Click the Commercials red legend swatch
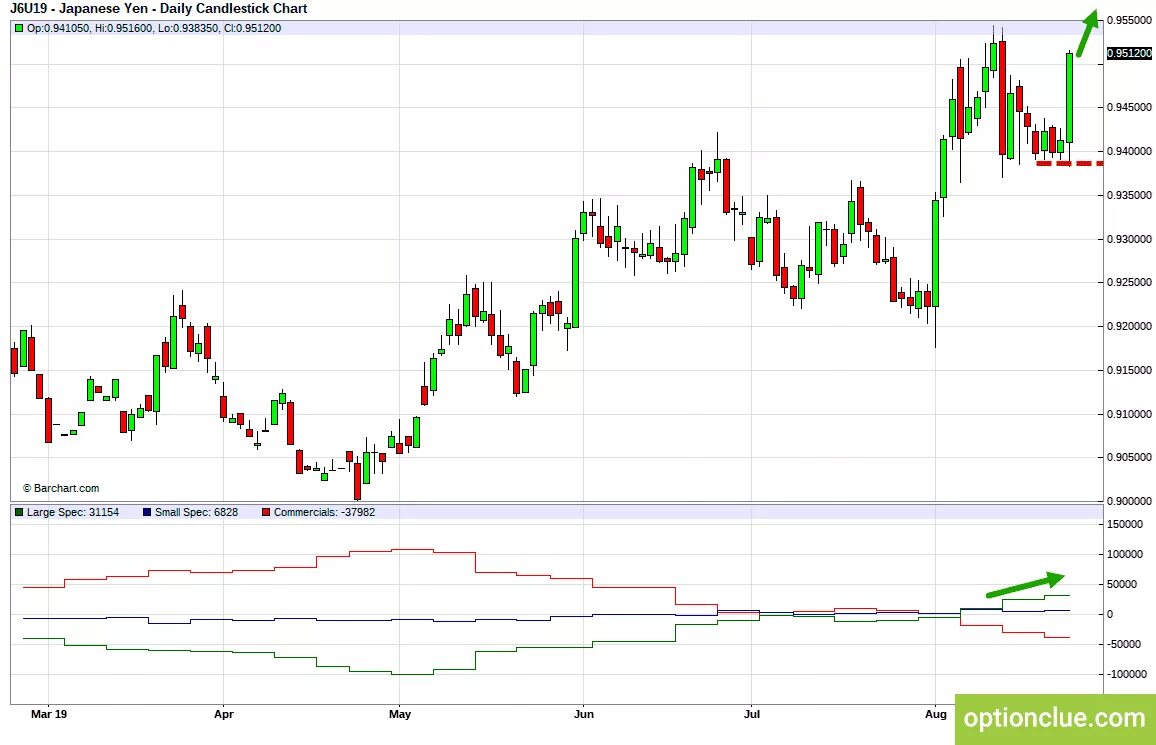Image resolution: width=1156 pixels, height=745 pixels. pyautogui.click(x=266, y=512)
